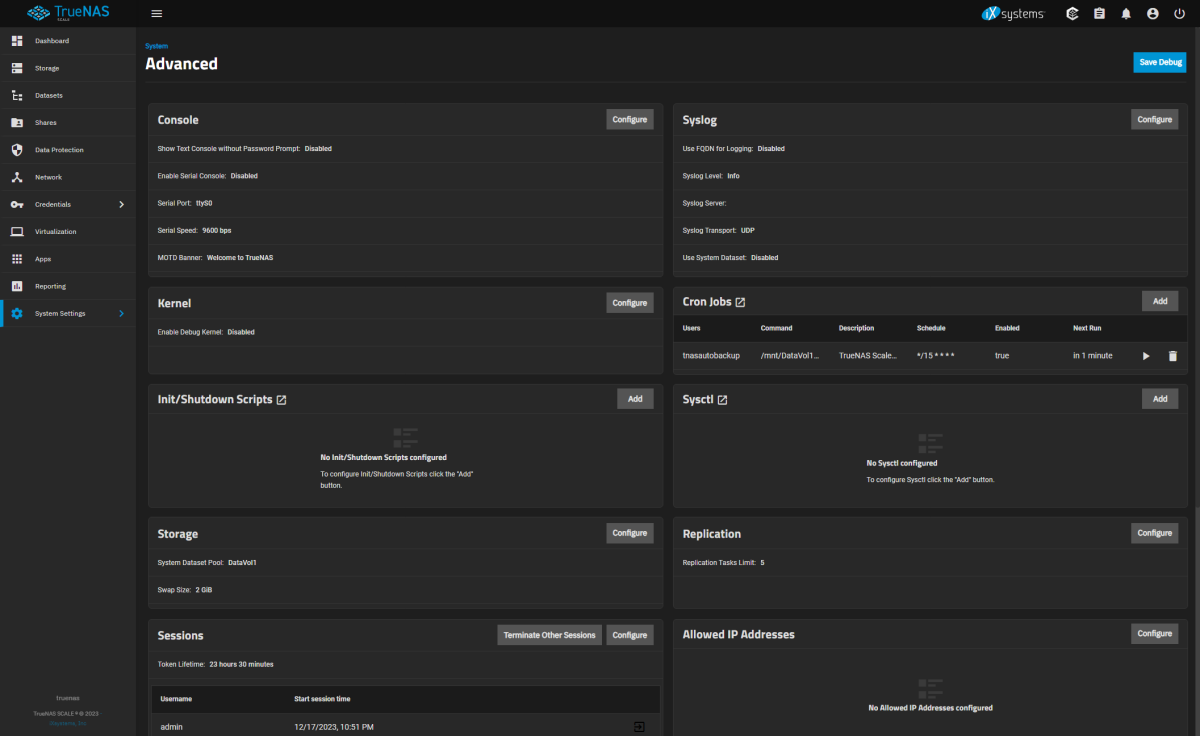Open the user account icon

point(1153,14)
